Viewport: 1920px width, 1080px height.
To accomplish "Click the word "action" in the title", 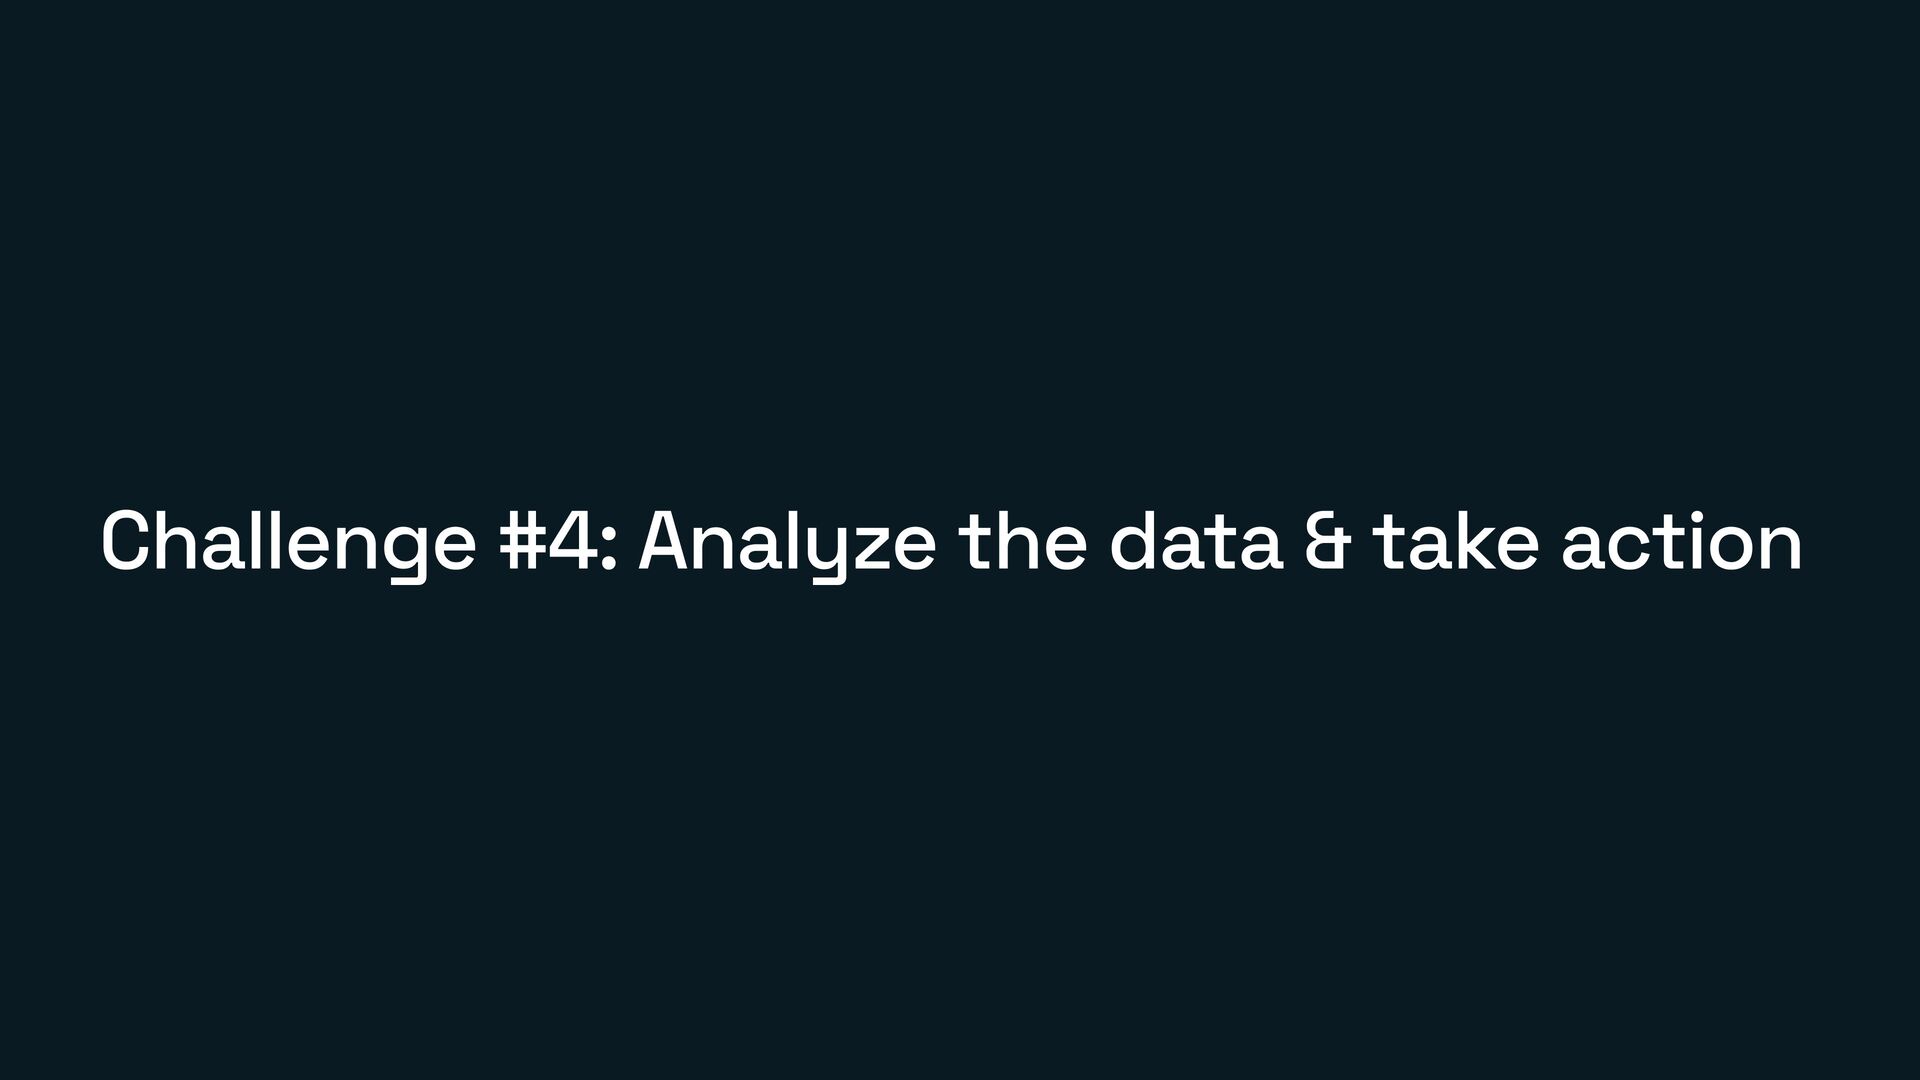I will (x=1681, y=541).
